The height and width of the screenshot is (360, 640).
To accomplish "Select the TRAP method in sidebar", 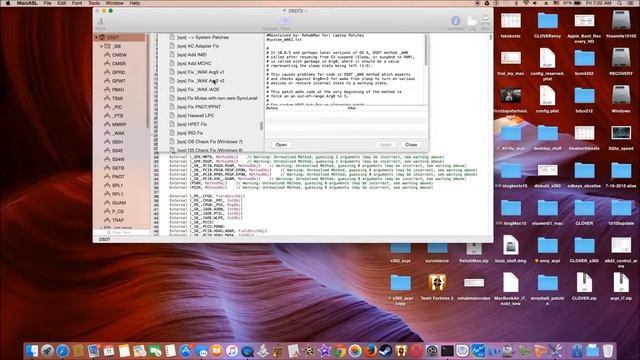I will click(118, 220).
